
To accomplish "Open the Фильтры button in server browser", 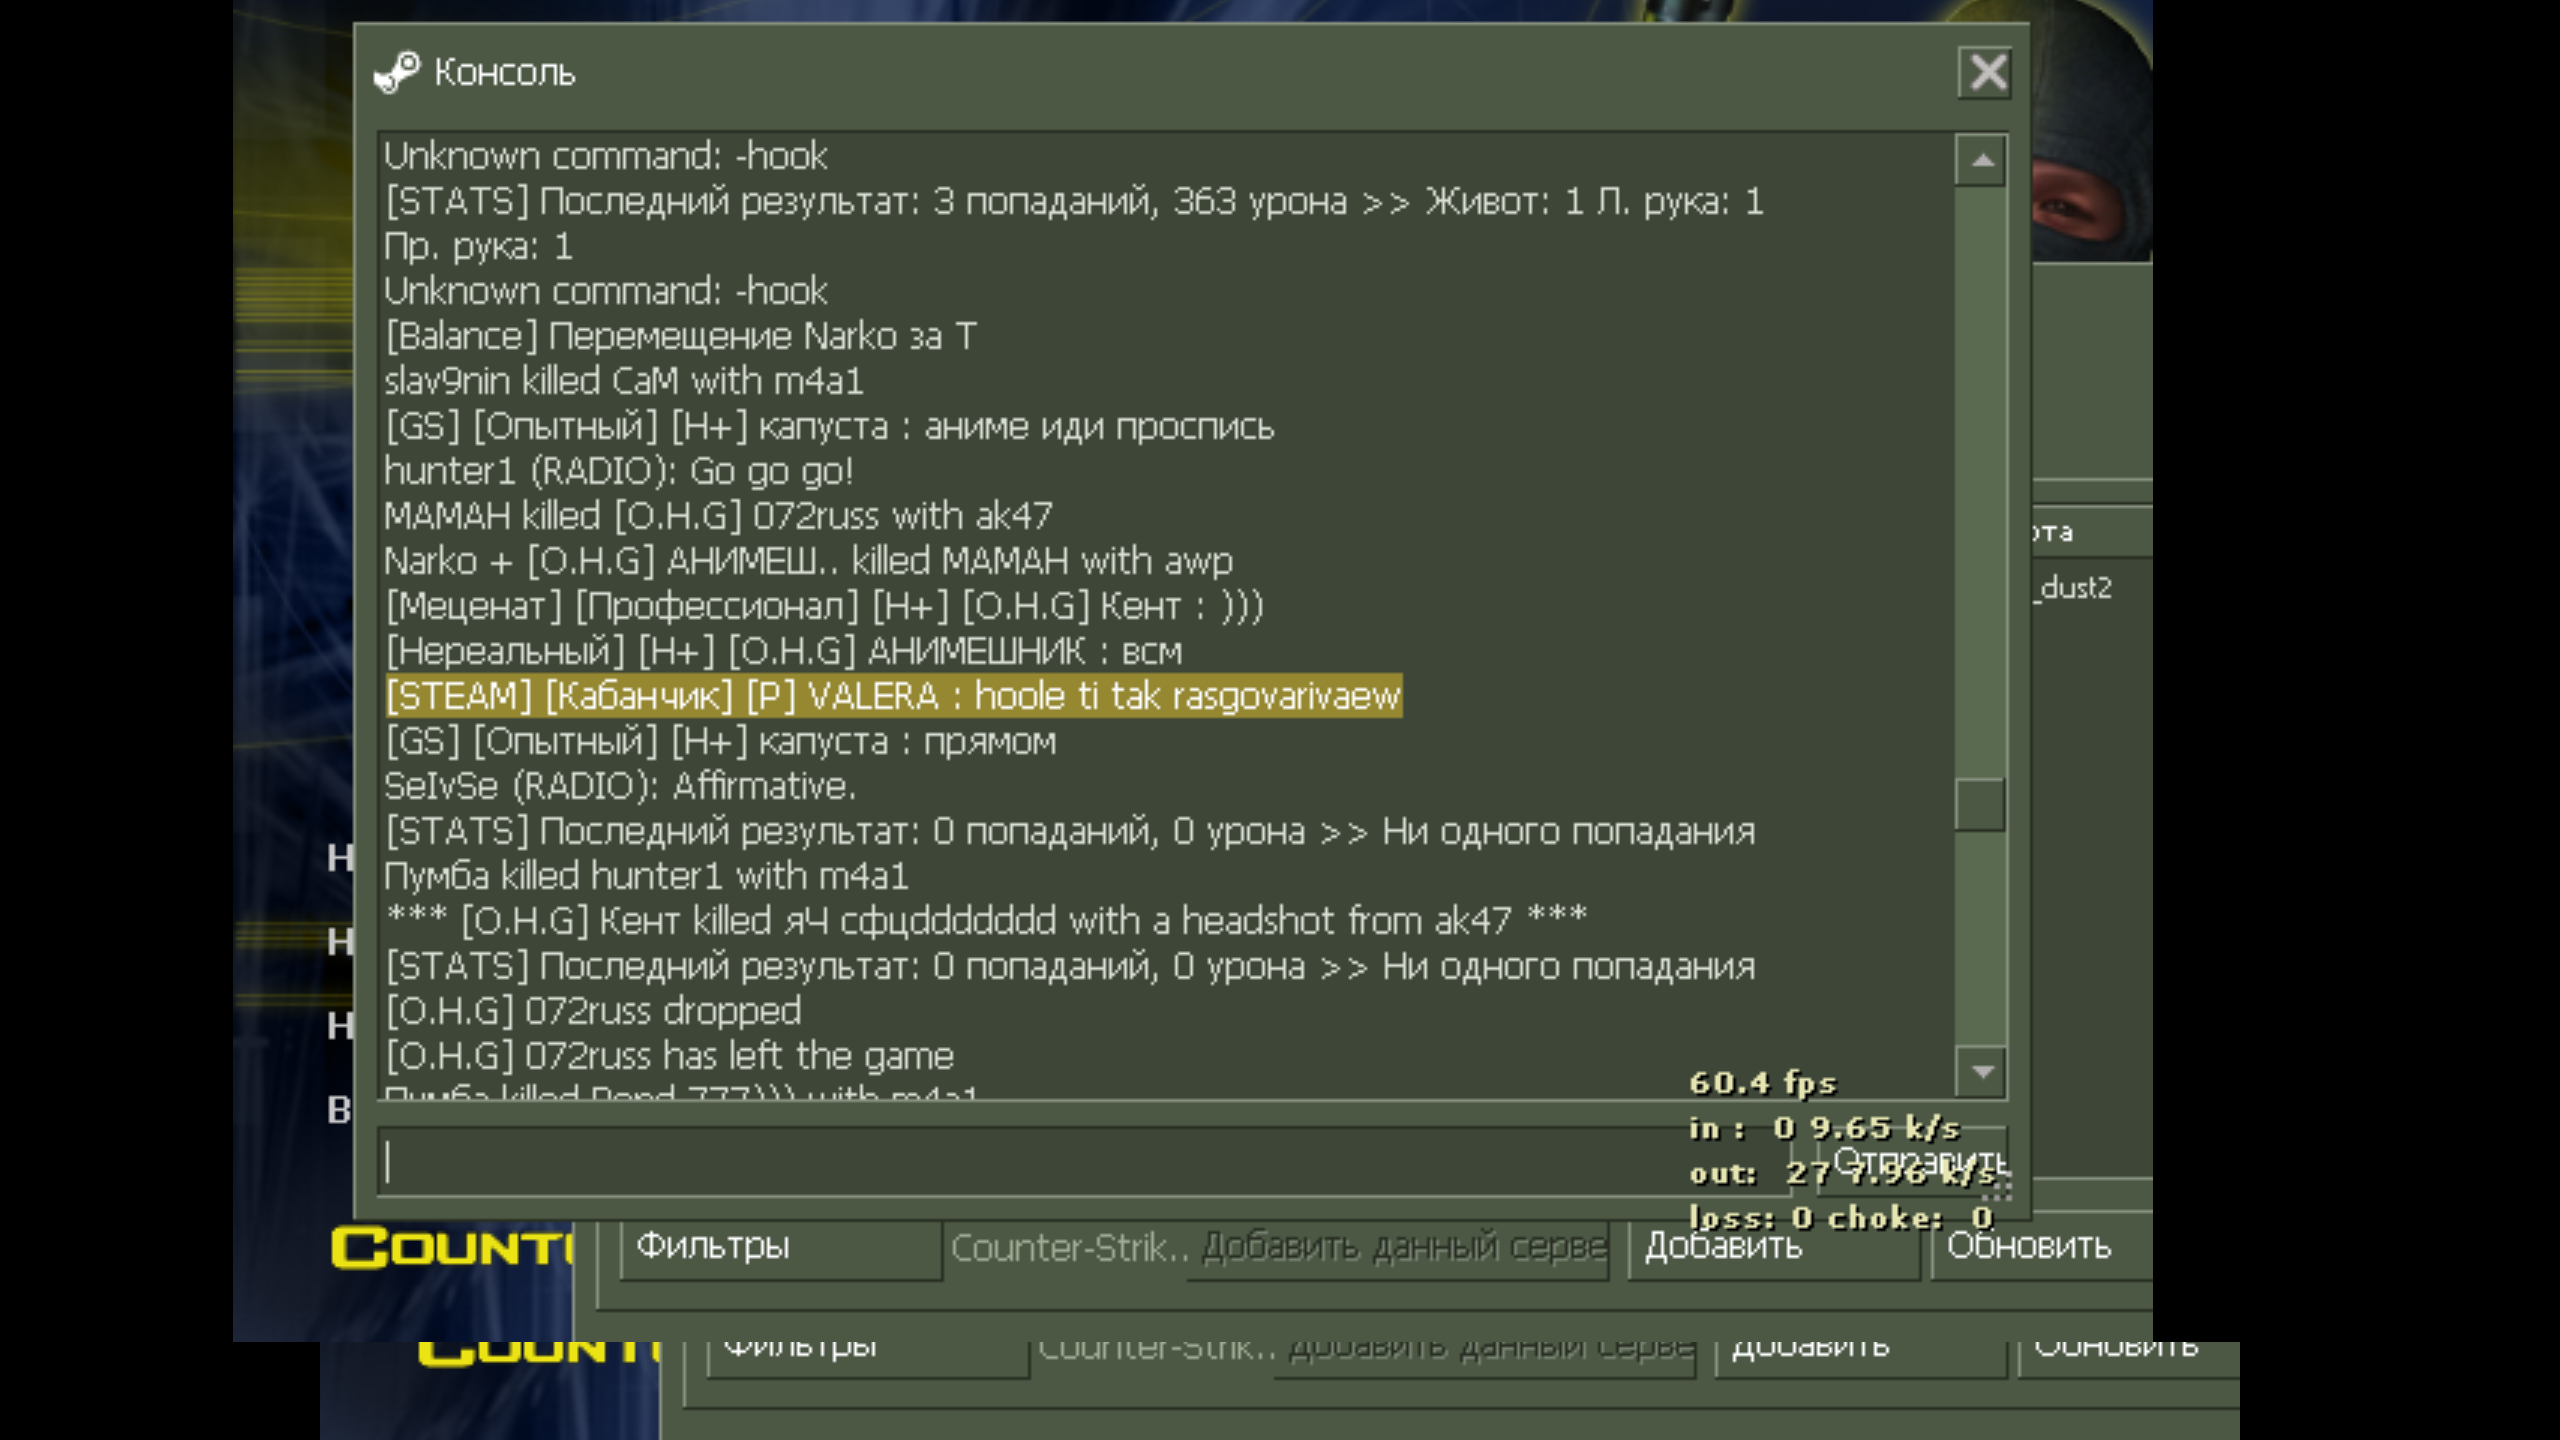I will point(780,1247).
